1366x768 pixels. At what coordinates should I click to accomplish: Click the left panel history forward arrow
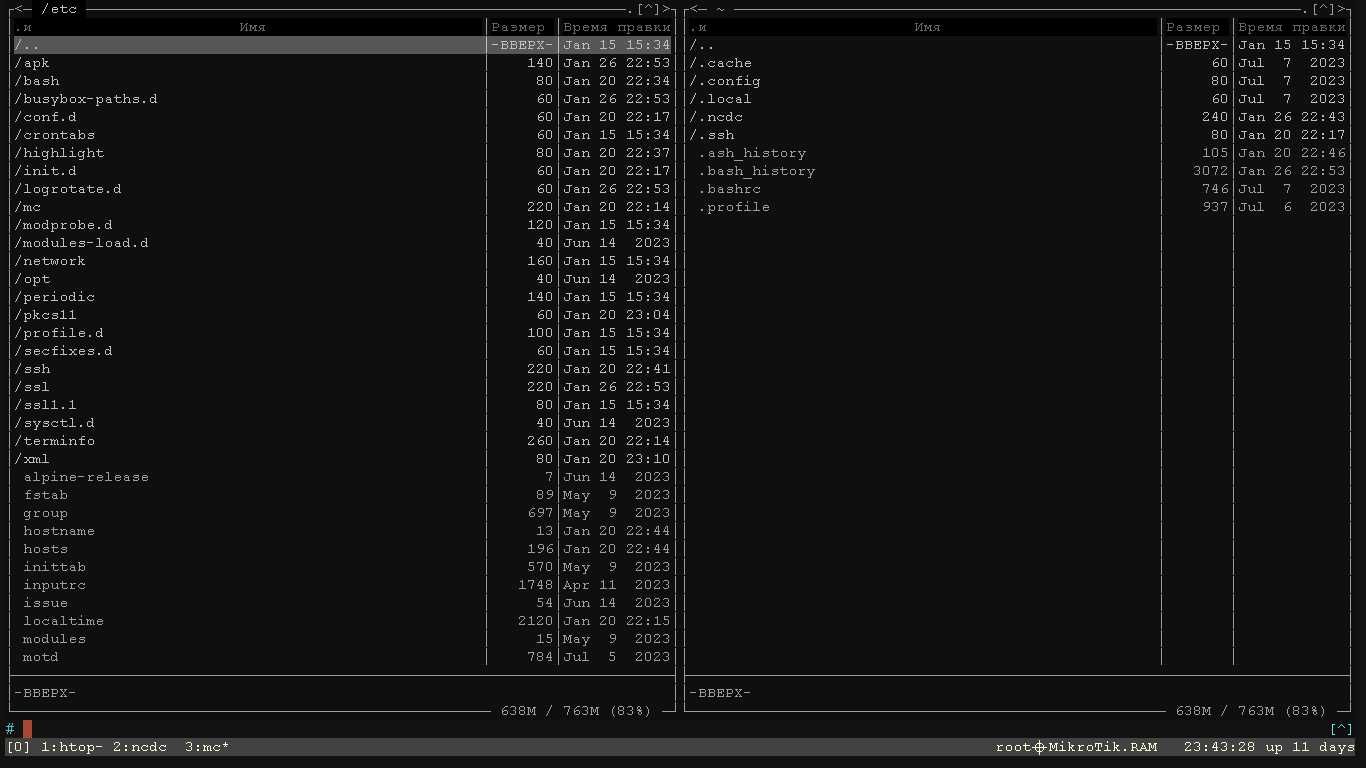pyautogui.click(x=667, y=9)
